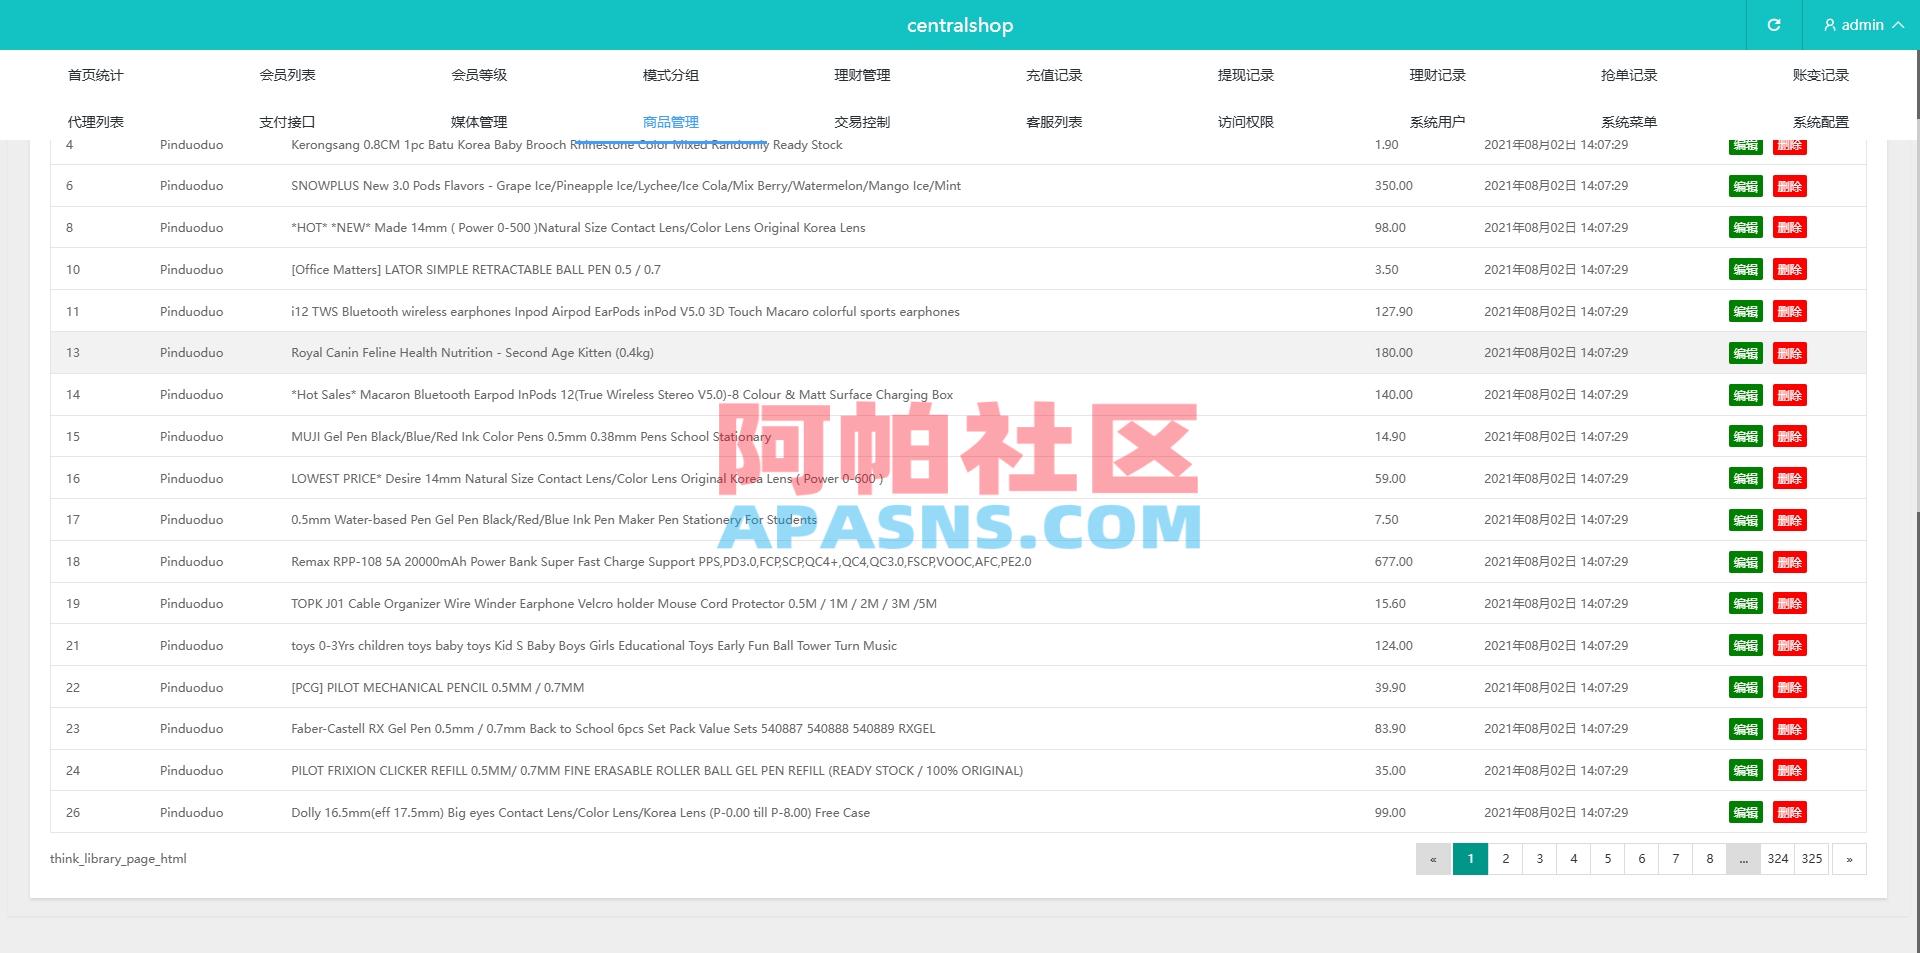Open the 首页统计 menu item
Viewport: 1920px width, 953px height.
tap(95, 74)
